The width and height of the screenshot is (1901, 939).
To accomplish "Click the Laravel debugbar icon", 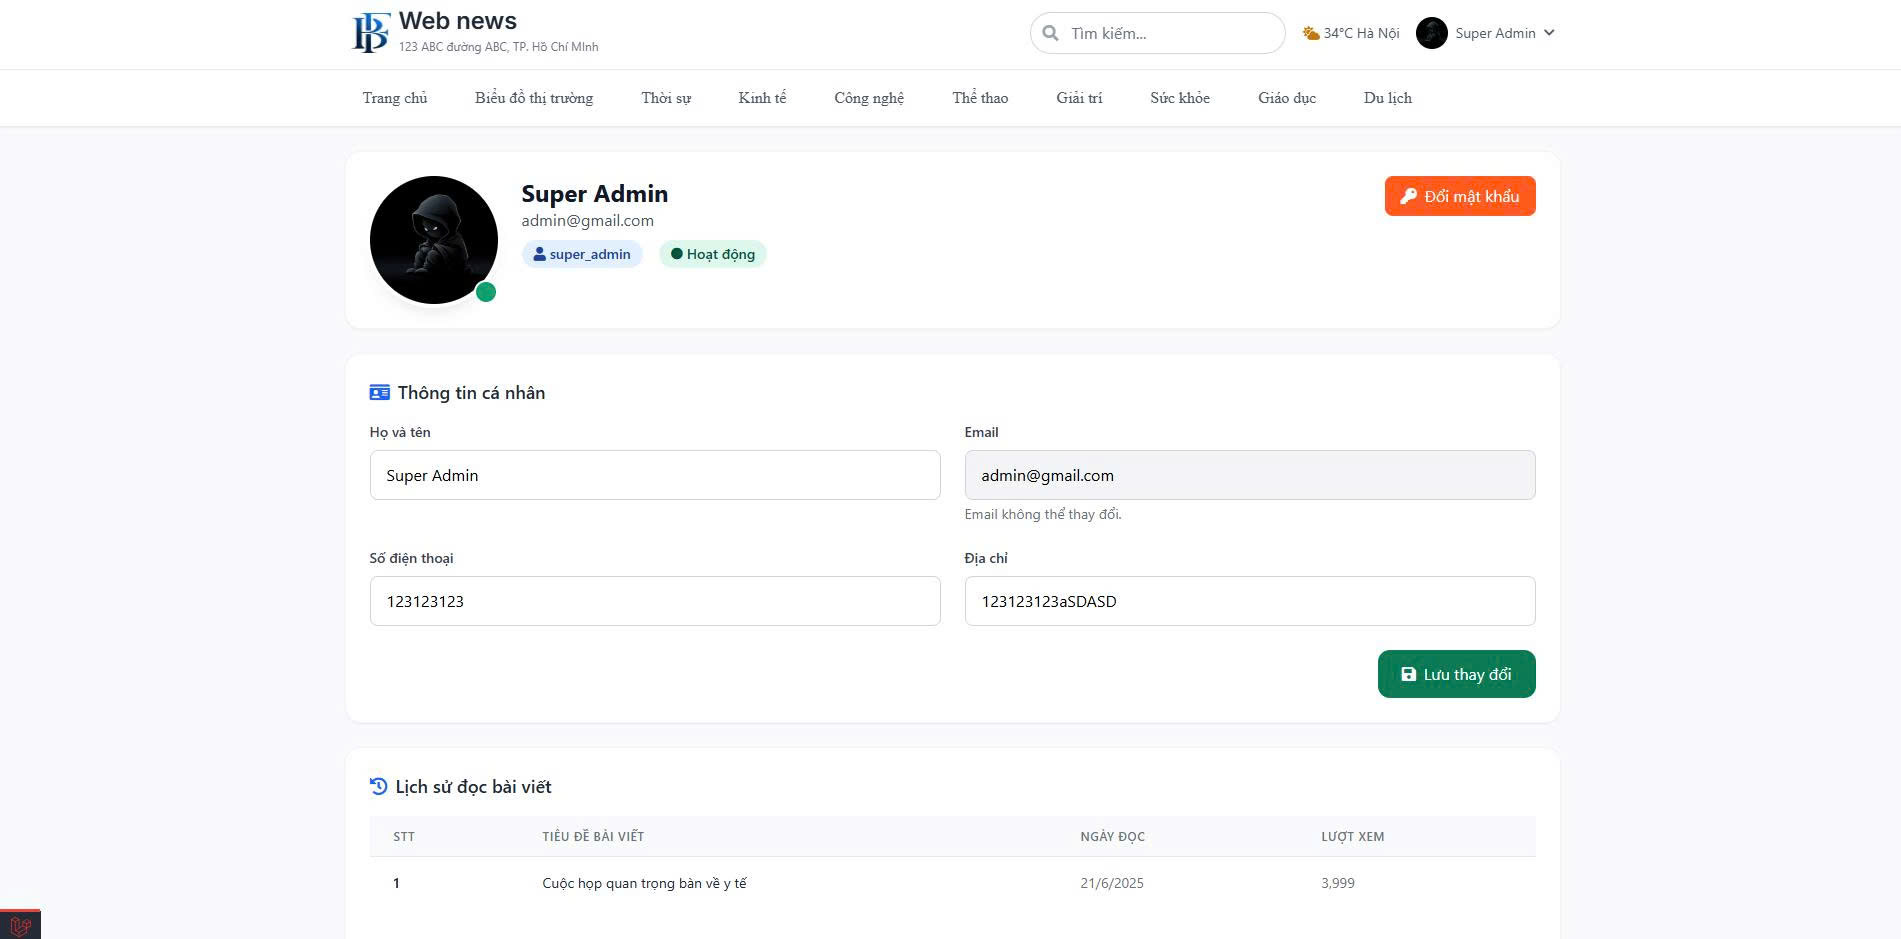I will coord(20,925).
